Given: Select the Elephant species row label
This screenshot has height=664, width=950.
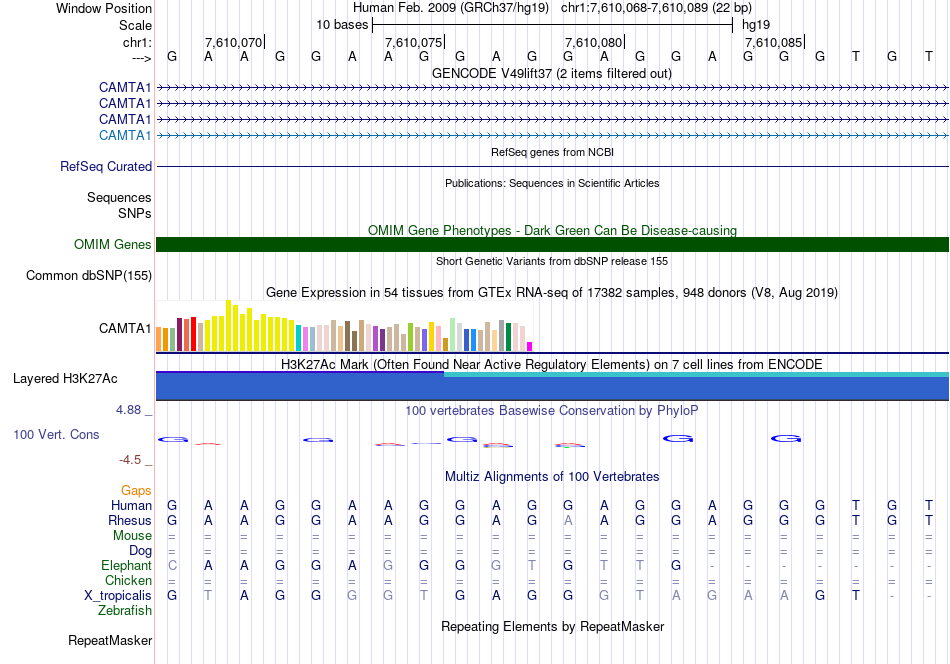Looking at the screenshot, I should 126,566.
